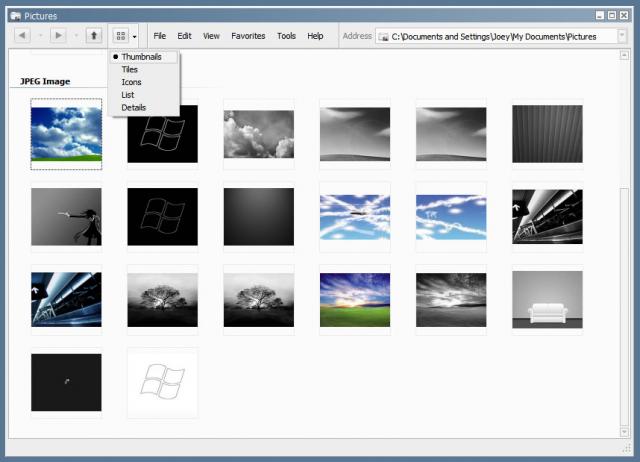
Task: Select the Thumbnails view option
Action: coord(141,57)
